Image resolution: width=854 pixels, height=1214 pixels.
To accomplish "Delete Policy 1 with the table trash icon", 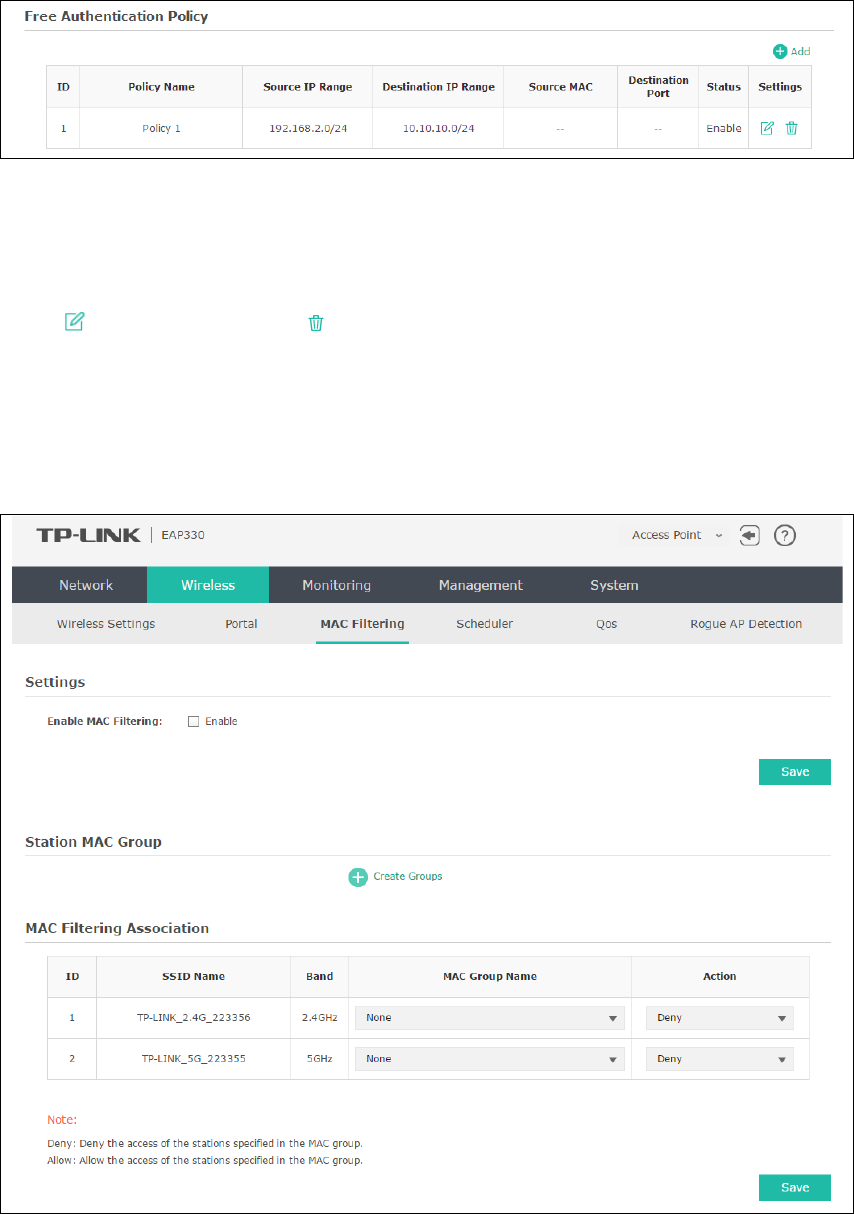I will point(791,128).
